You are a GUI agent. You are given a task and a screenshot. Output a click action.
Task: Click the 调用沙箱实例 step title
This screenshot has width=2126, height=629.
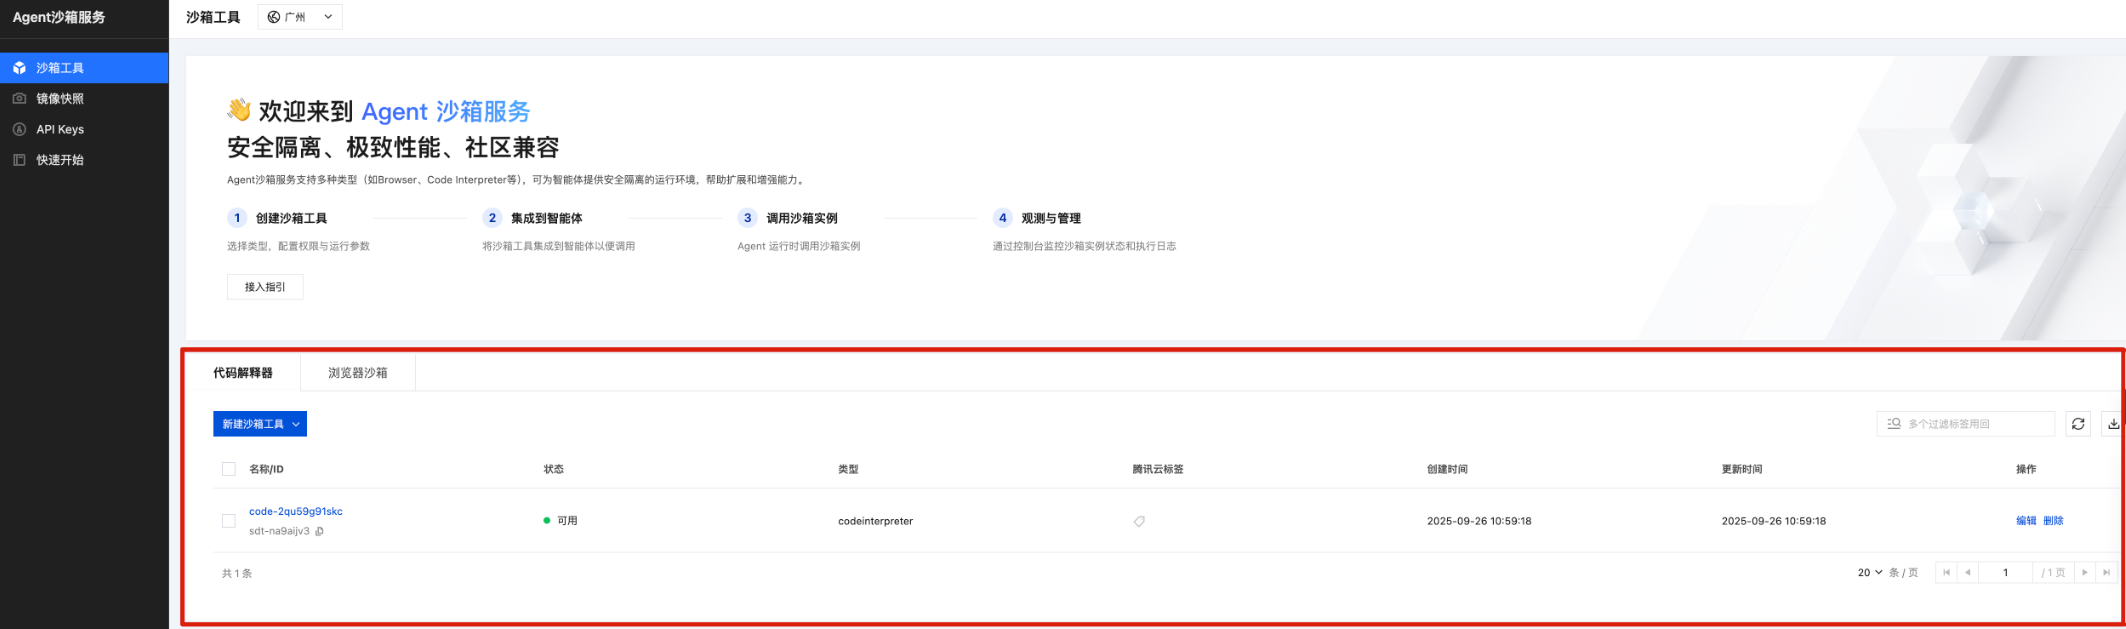[x=802, y=218]
